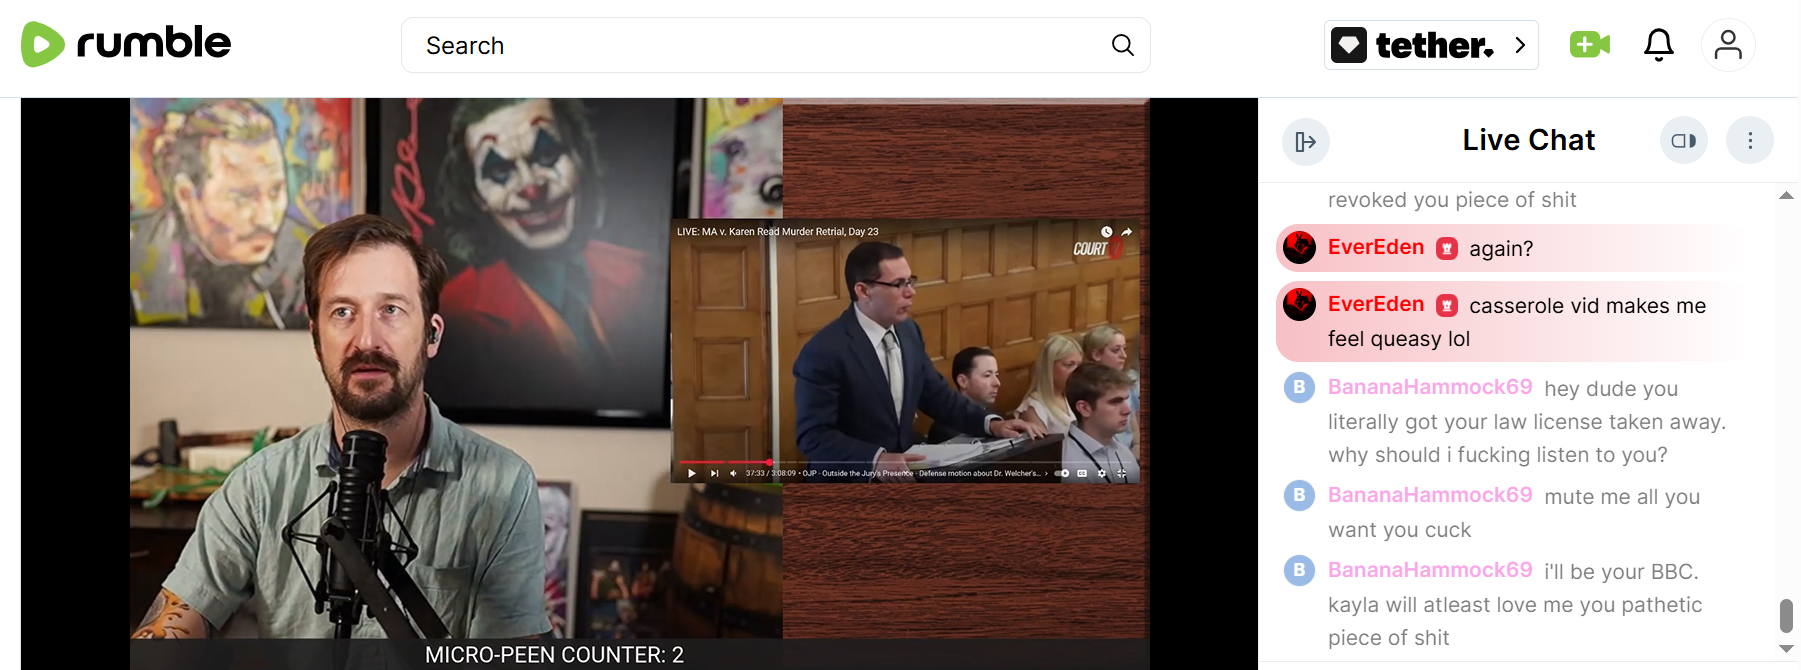1801x670 pixels.
Task: Click the embedded video's red progress bar
Action: [724, 462]
